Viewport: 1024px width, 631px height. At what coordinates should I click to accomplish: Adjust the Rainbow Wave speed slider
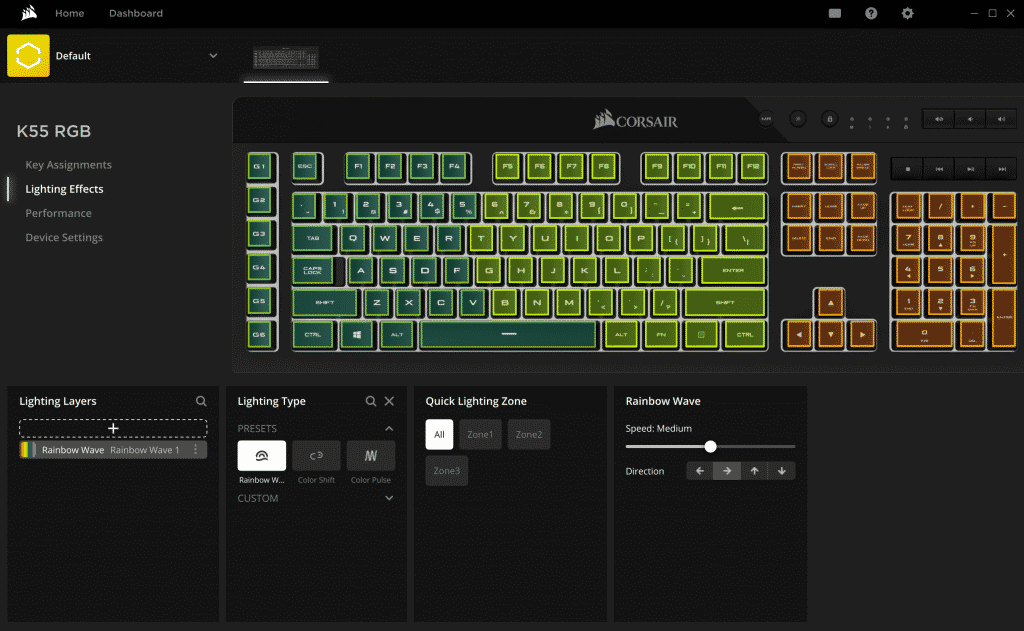(x=710, y=447)
